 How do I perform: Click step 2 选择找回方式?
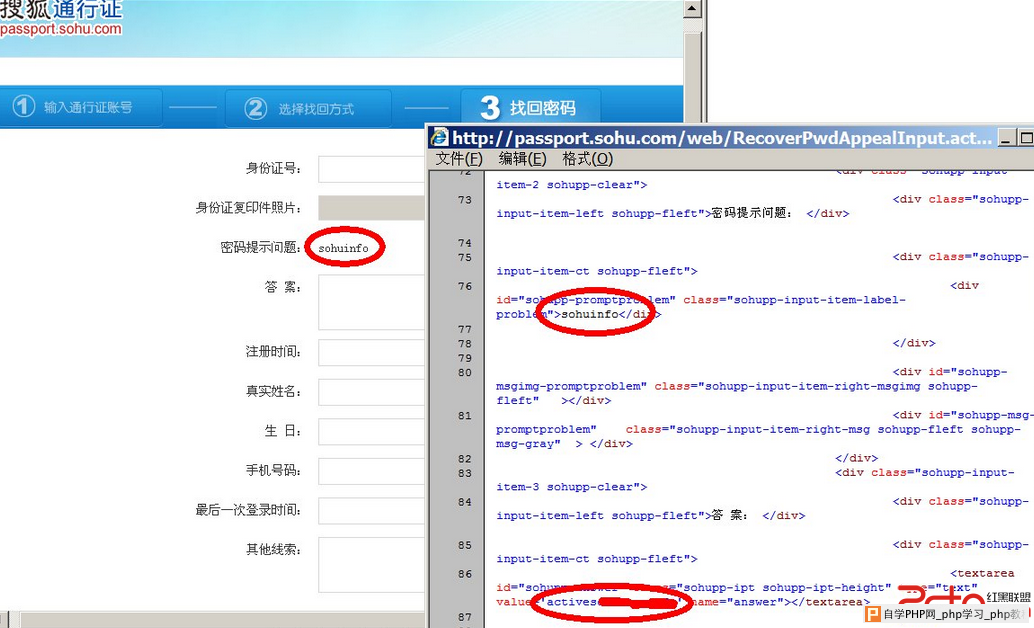click(x=309, y=108)
